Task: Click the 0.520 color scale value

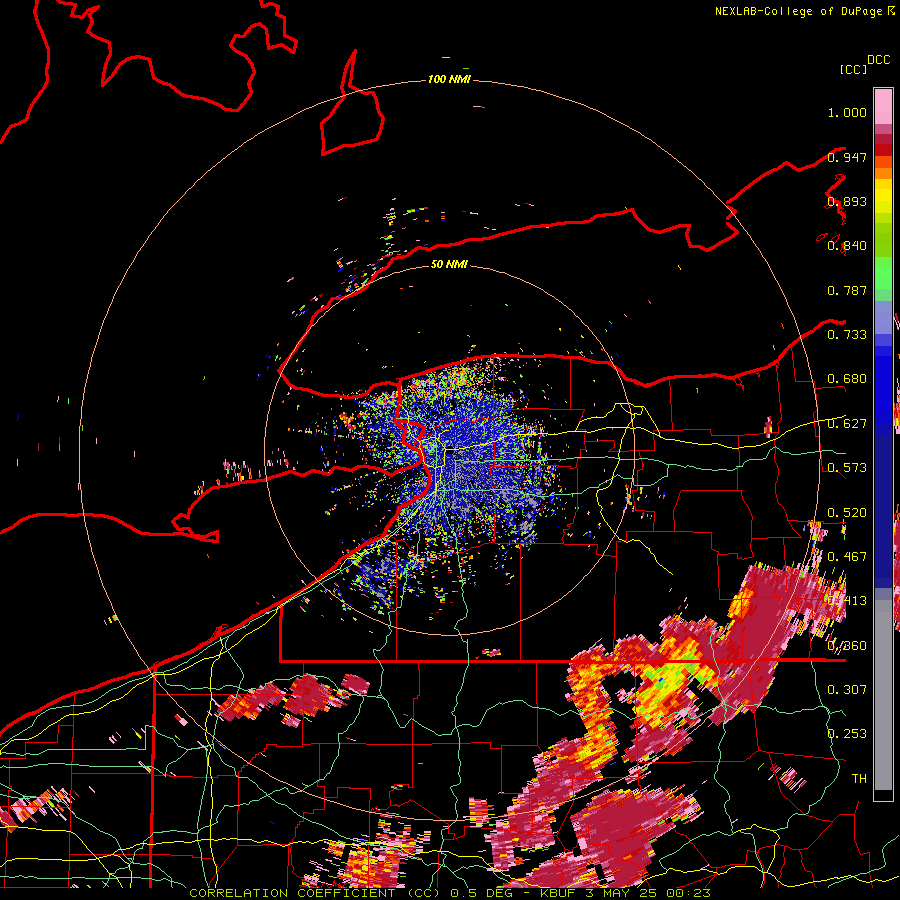Action: coord(847,512)
